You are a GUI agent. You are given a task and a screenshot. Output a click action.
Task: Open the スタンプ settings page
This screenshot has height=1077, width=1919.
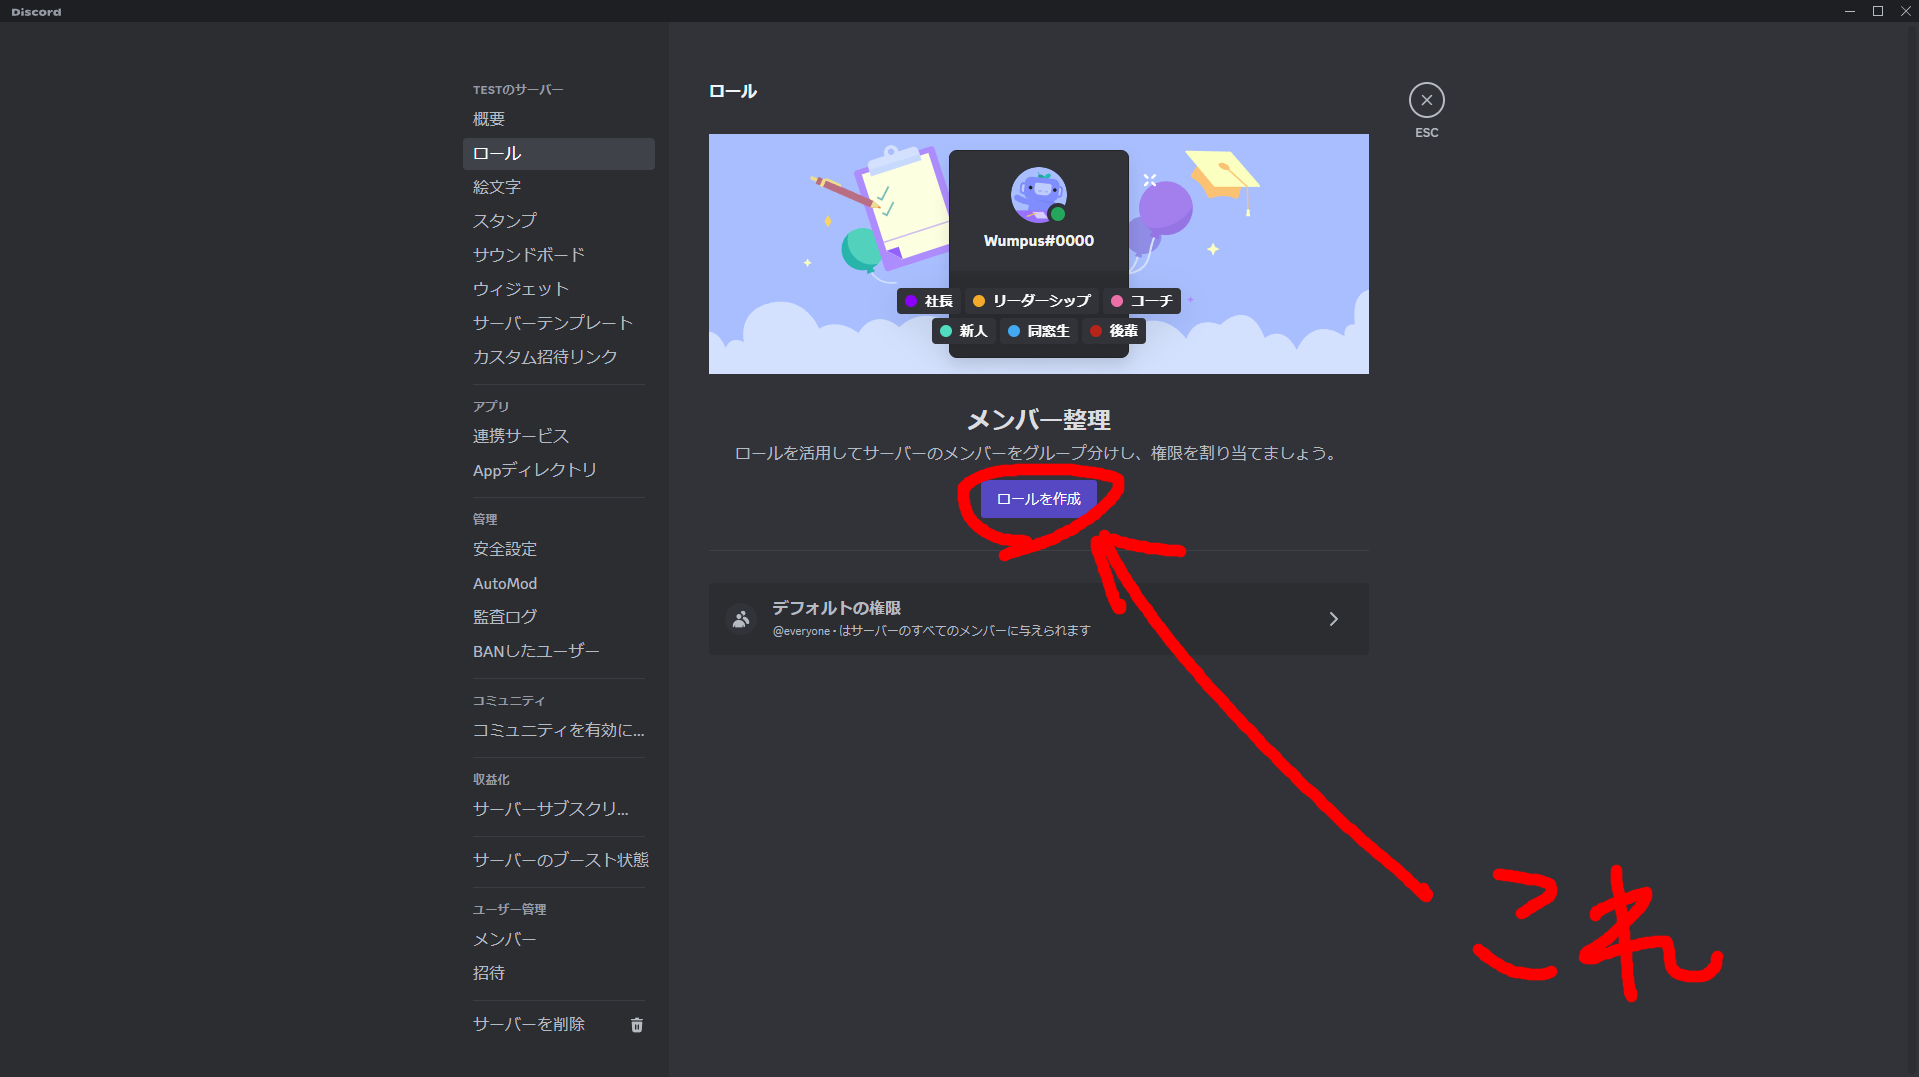[x=502, y=220]
